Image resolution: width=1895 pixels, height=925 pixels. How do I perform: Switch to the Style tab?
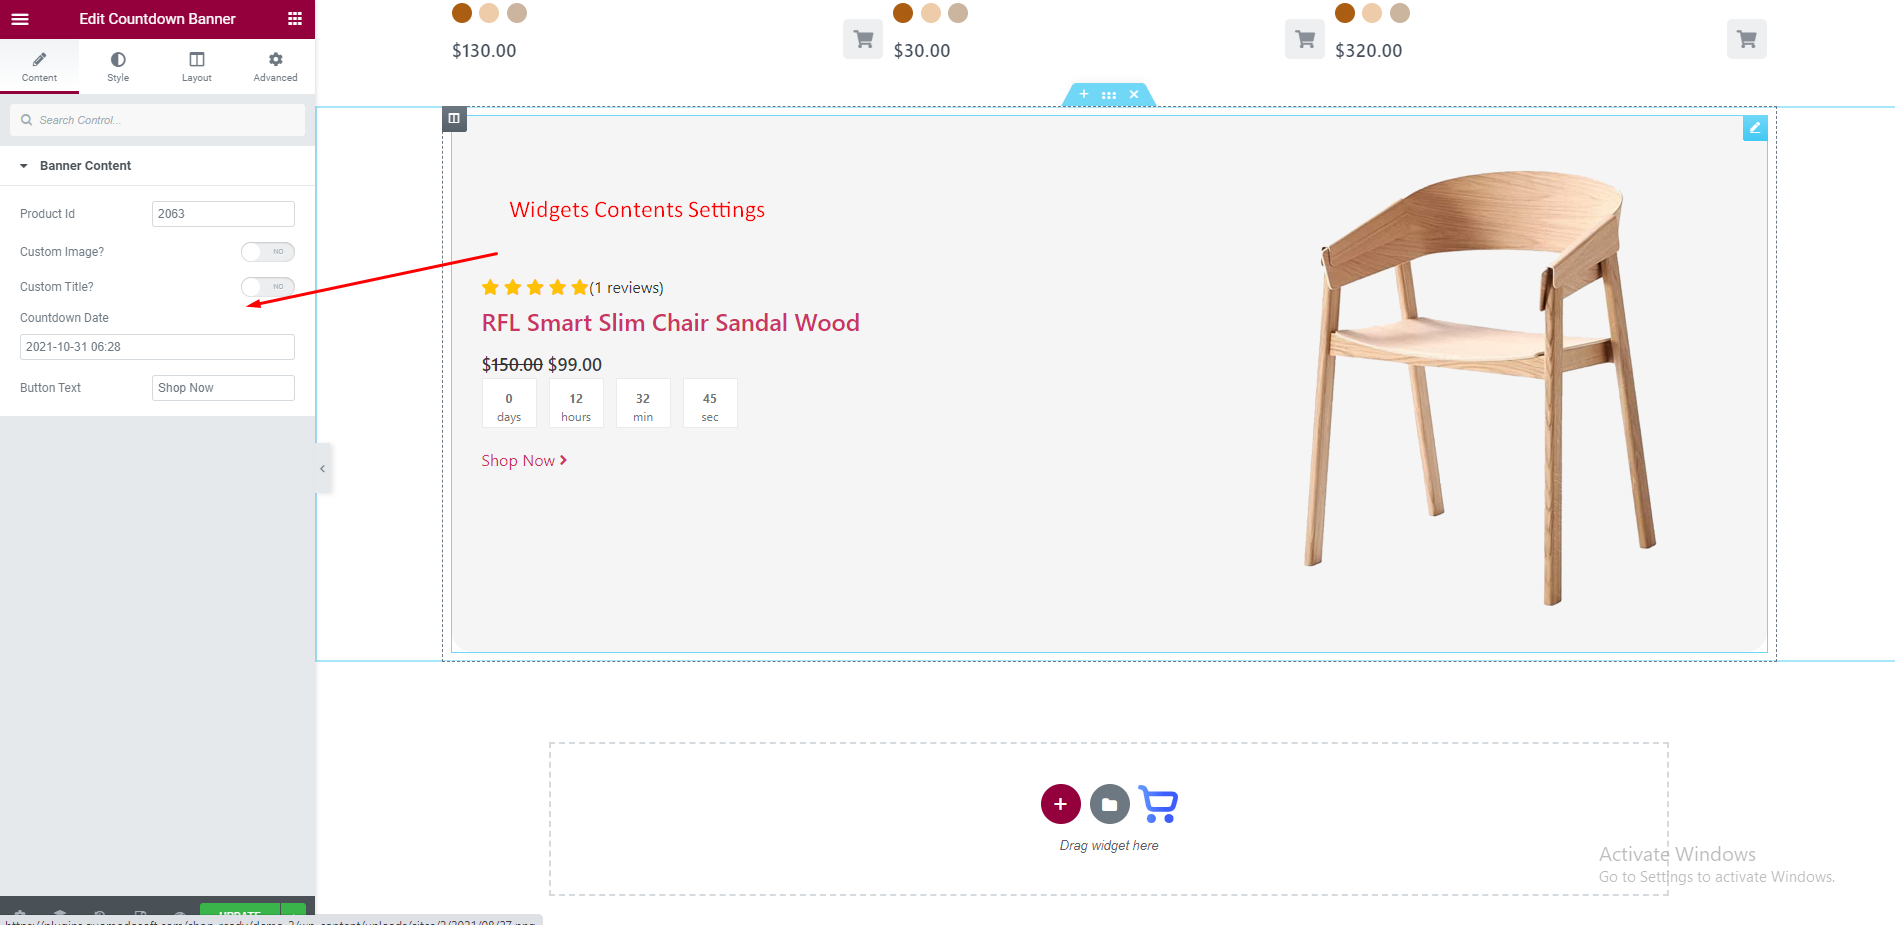pos(118,66)
